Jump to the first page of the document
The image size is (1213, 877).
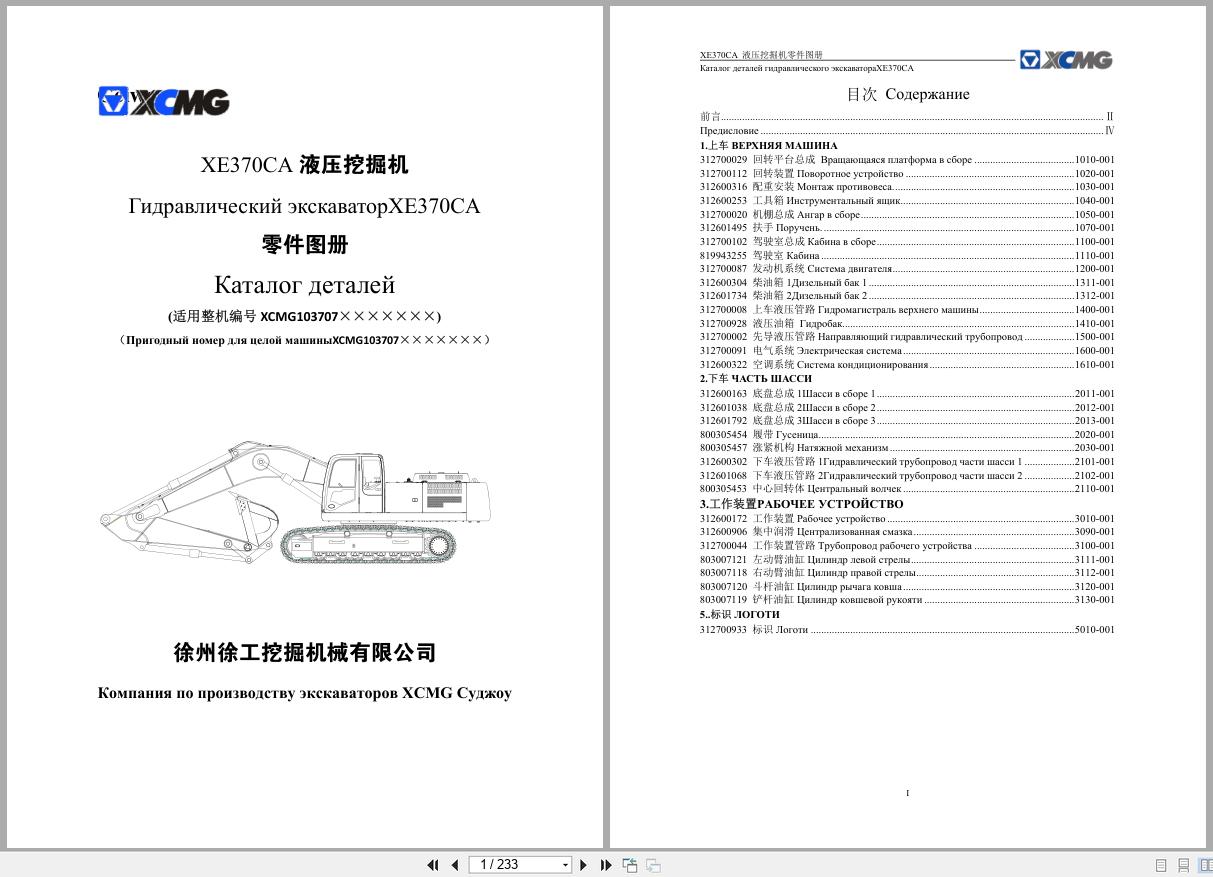[x=433, y=864]
